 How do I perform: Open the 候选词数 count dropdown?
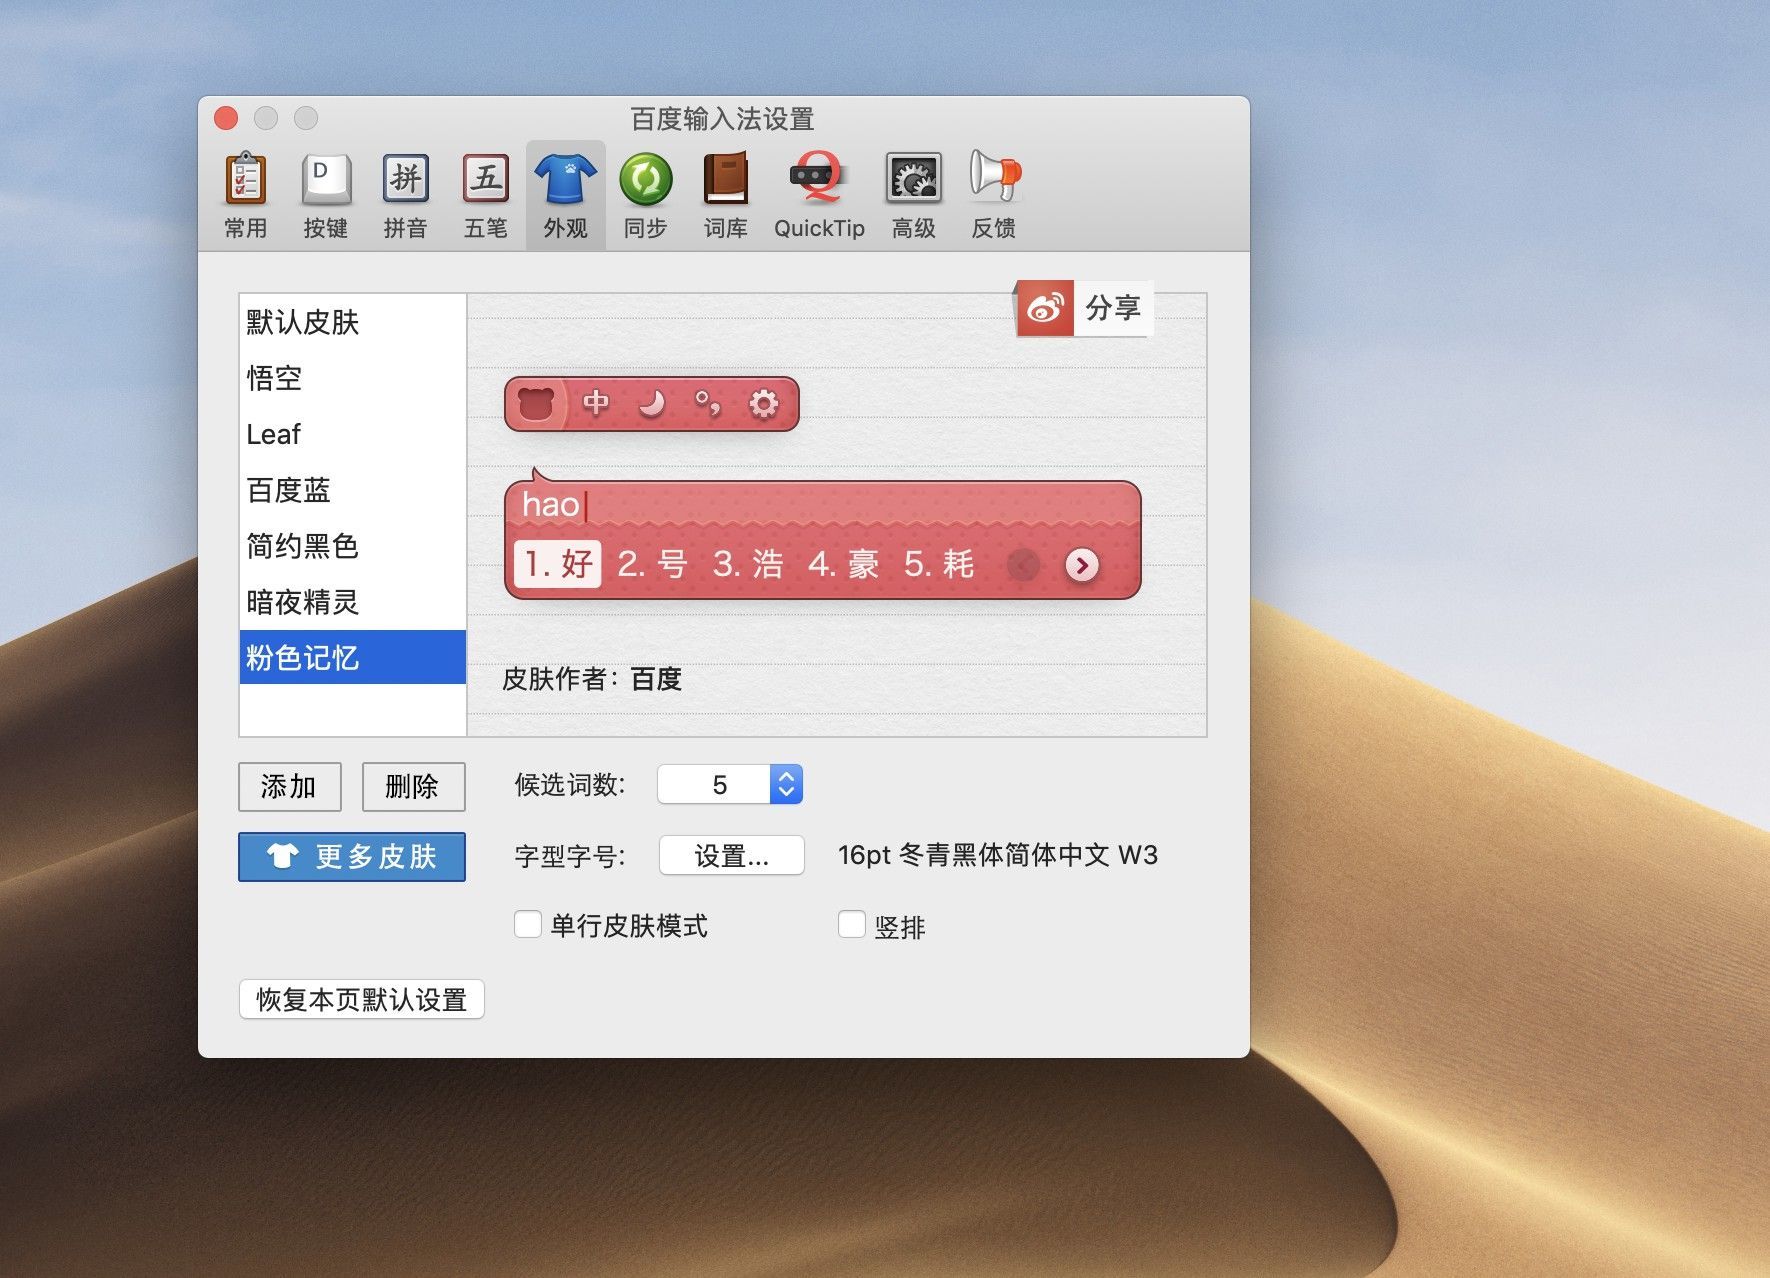[x=730, y=785]
